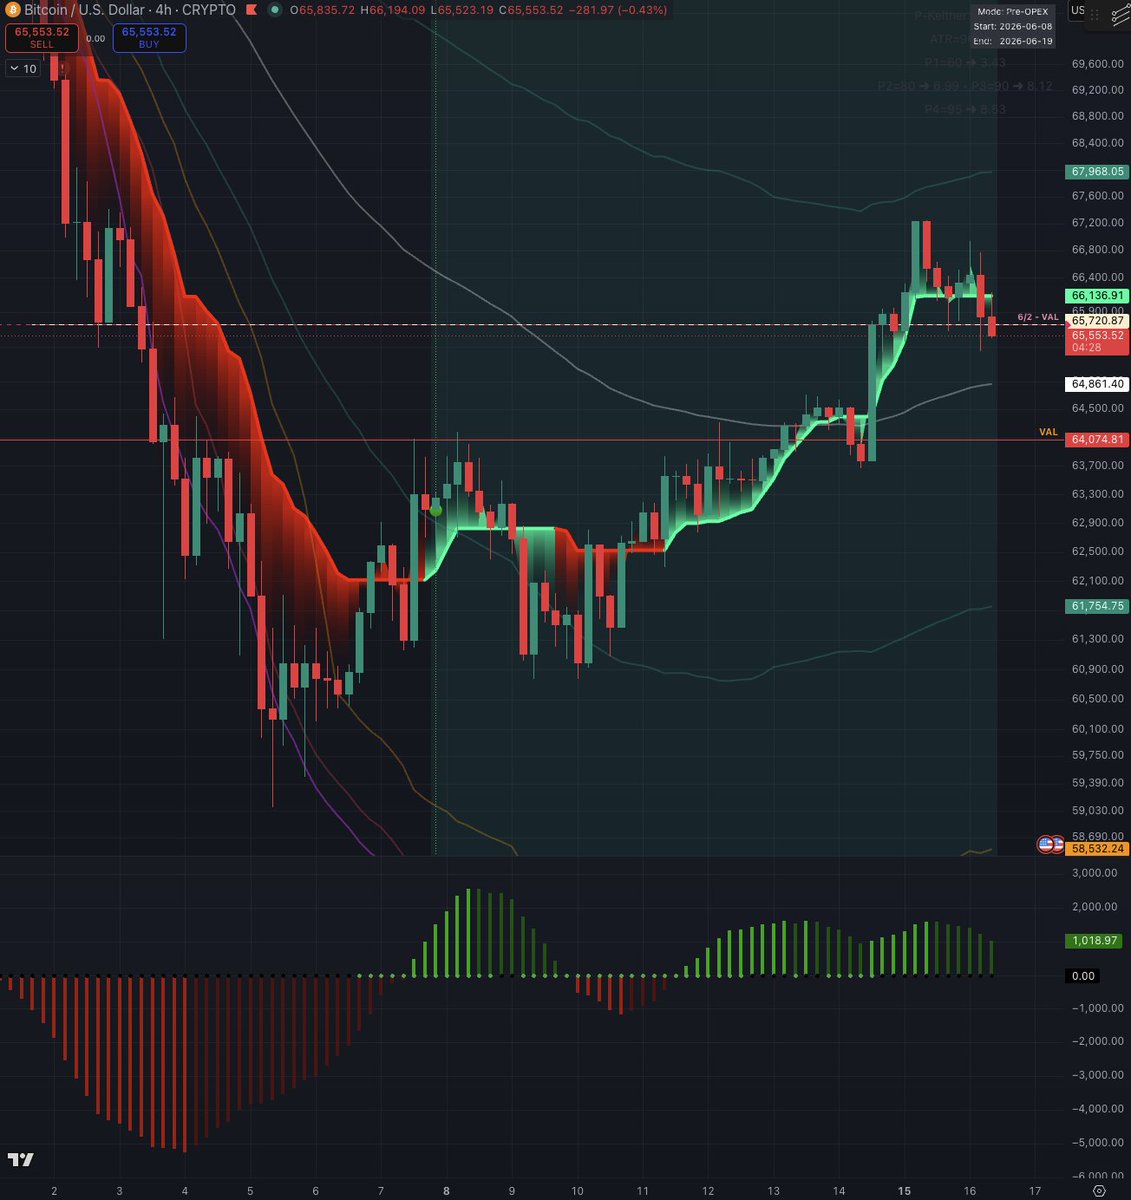The width and height of the screenshot is (1131, 1200).
Task: Click the −5,000.00 histogram axis label
Action: pyautogui.click(x=1096, y=1142)
